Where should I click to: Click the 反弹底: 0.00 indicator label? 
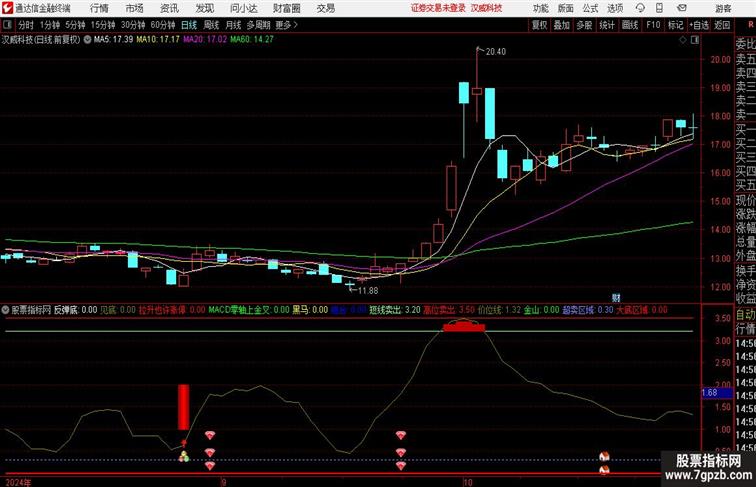[x=75, y=310]
